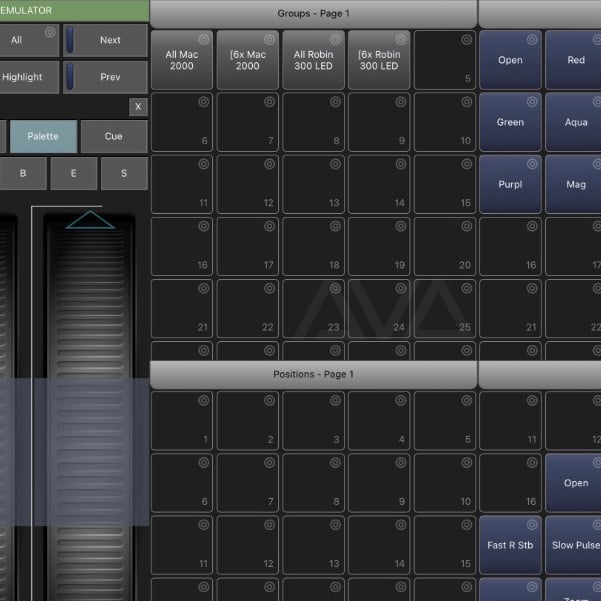Screen dimensions: 601x601
Task: Click the circle icon in Groups cell 18
Action: [335, 226]
